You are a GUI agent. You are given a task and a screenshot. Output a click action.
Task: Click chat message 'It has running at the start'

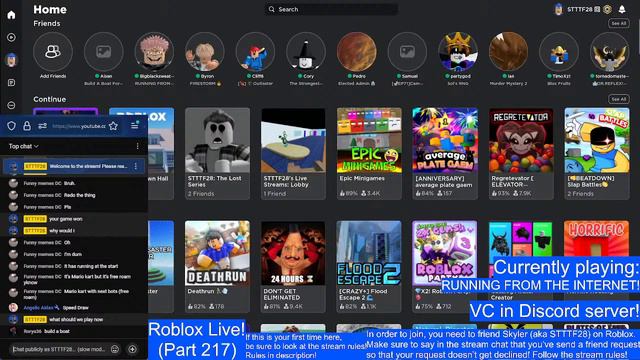pyautogui.click(x=91, y=266)
